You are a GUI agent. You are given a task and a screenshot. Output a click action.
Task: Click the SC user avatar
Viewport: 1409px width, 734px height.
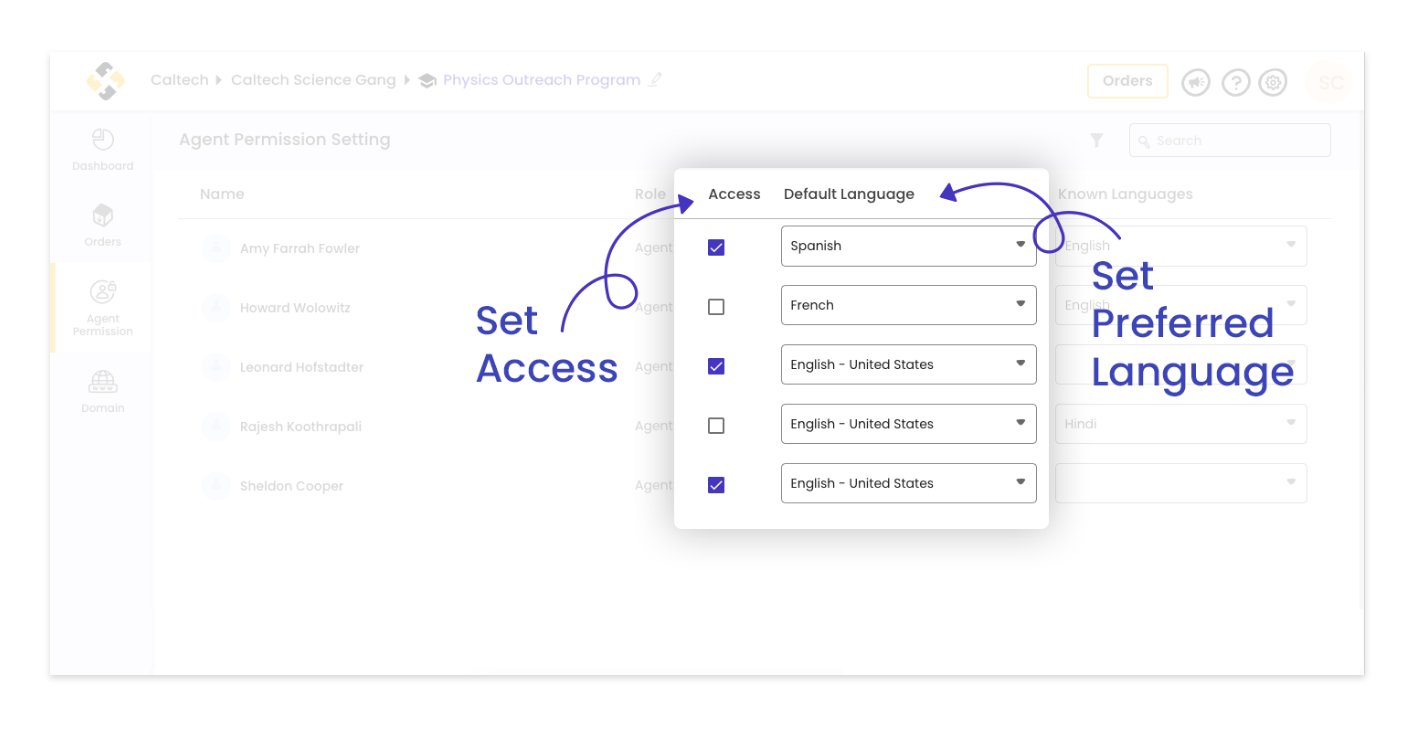point(1329,83)
